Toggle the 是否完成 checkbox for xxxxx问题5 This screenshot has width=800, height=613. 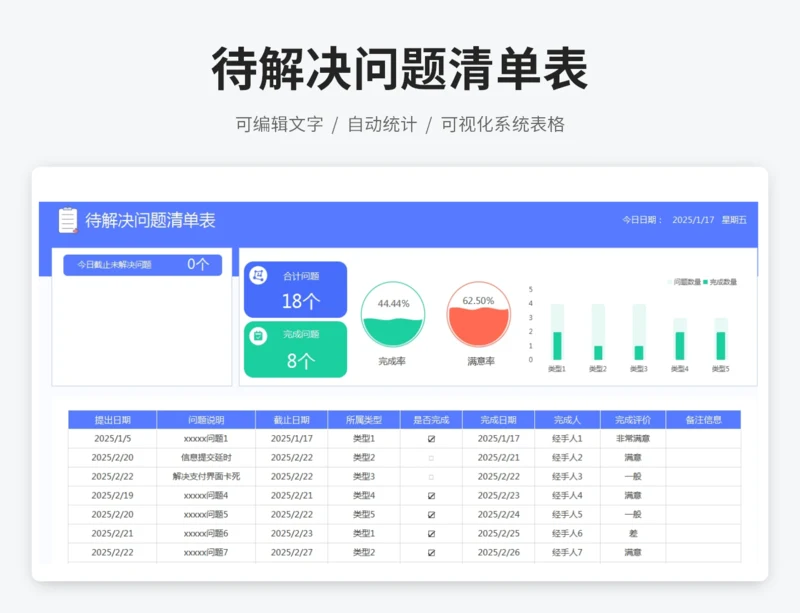pos(431,515)
